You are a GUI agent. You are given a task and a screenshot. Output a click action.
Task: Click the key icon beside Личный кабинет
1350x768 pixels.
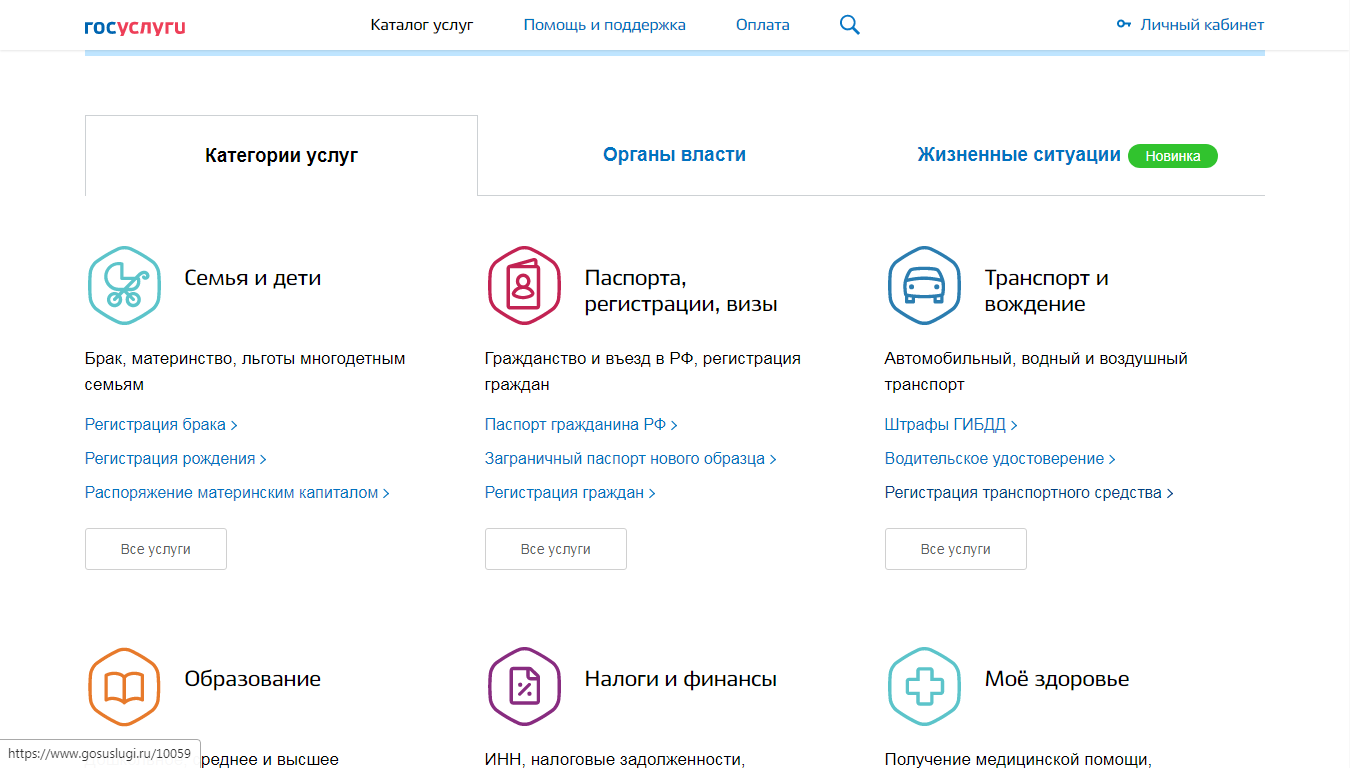(x=1124, y=25)
